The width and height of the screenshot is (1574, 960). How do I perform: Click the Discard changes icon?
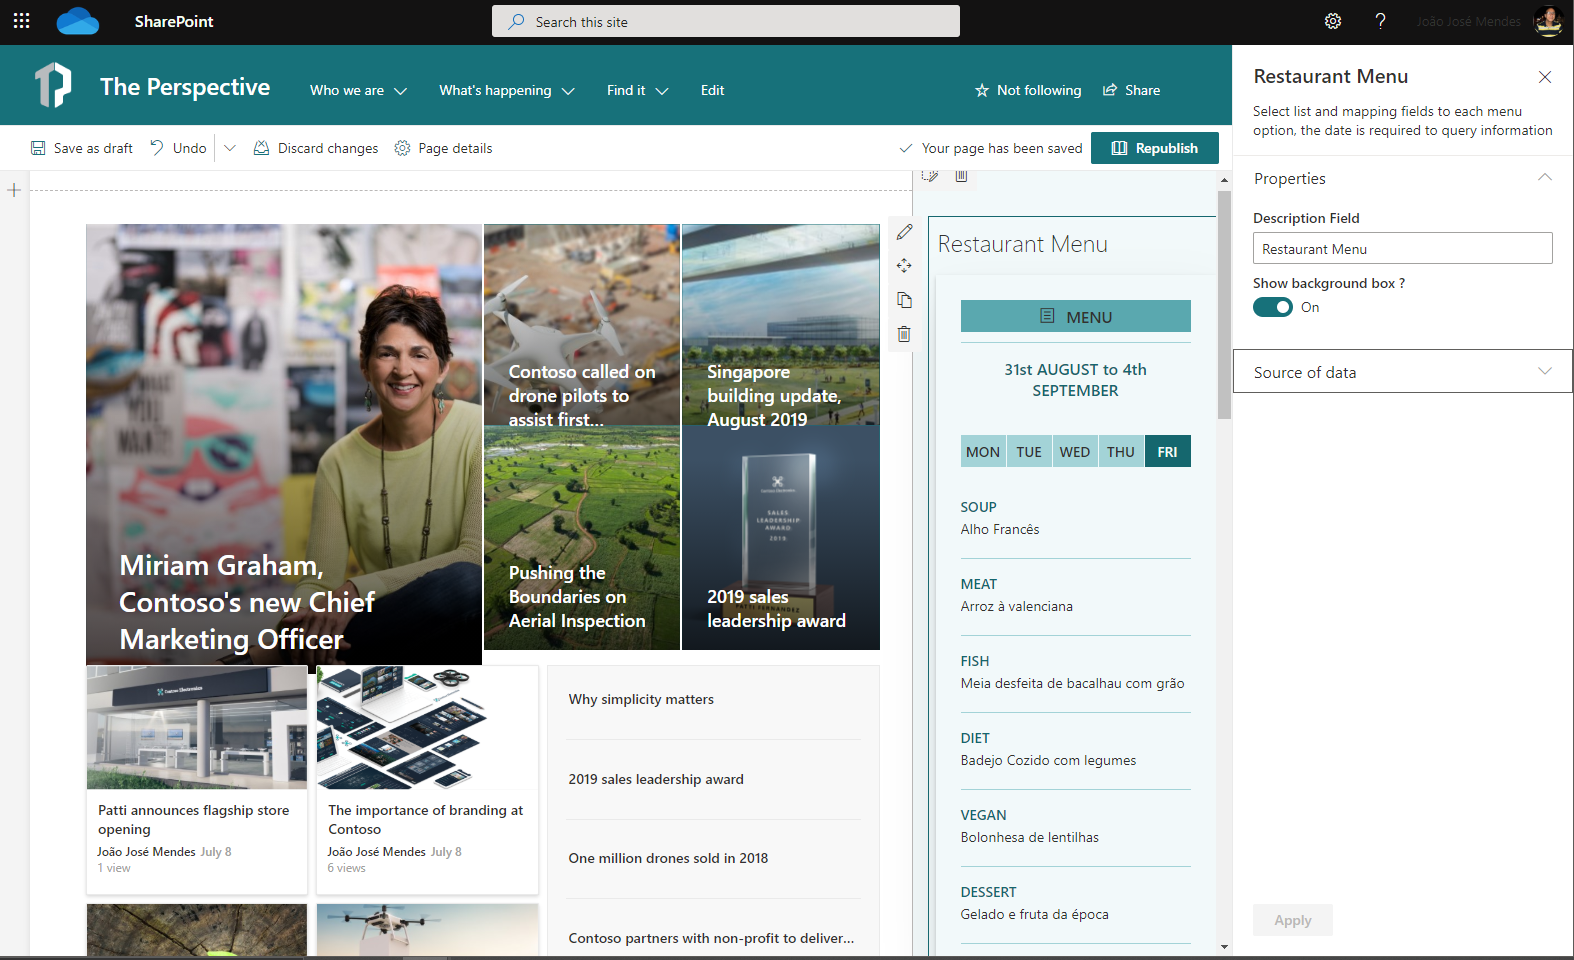coord(261,148)
